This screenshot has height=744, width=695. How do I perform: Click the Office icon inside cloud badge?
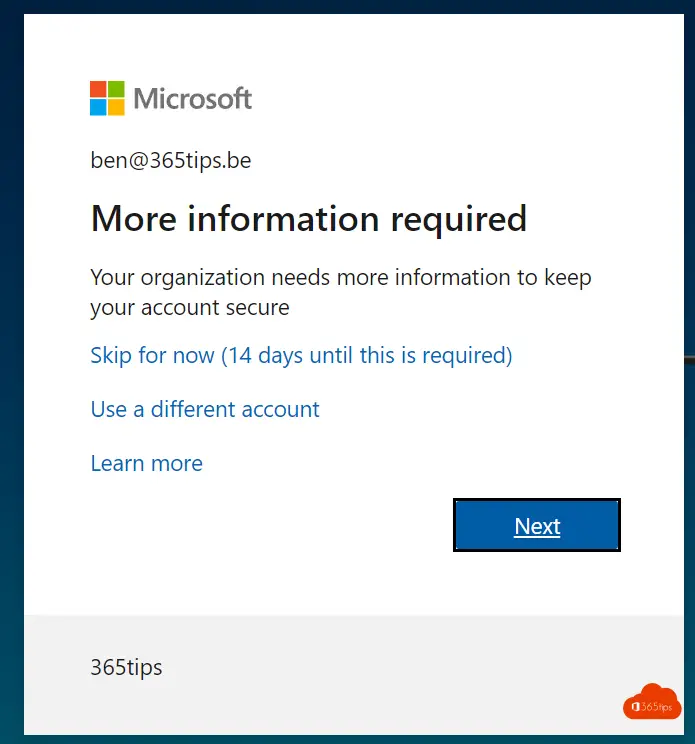point(636,707)
